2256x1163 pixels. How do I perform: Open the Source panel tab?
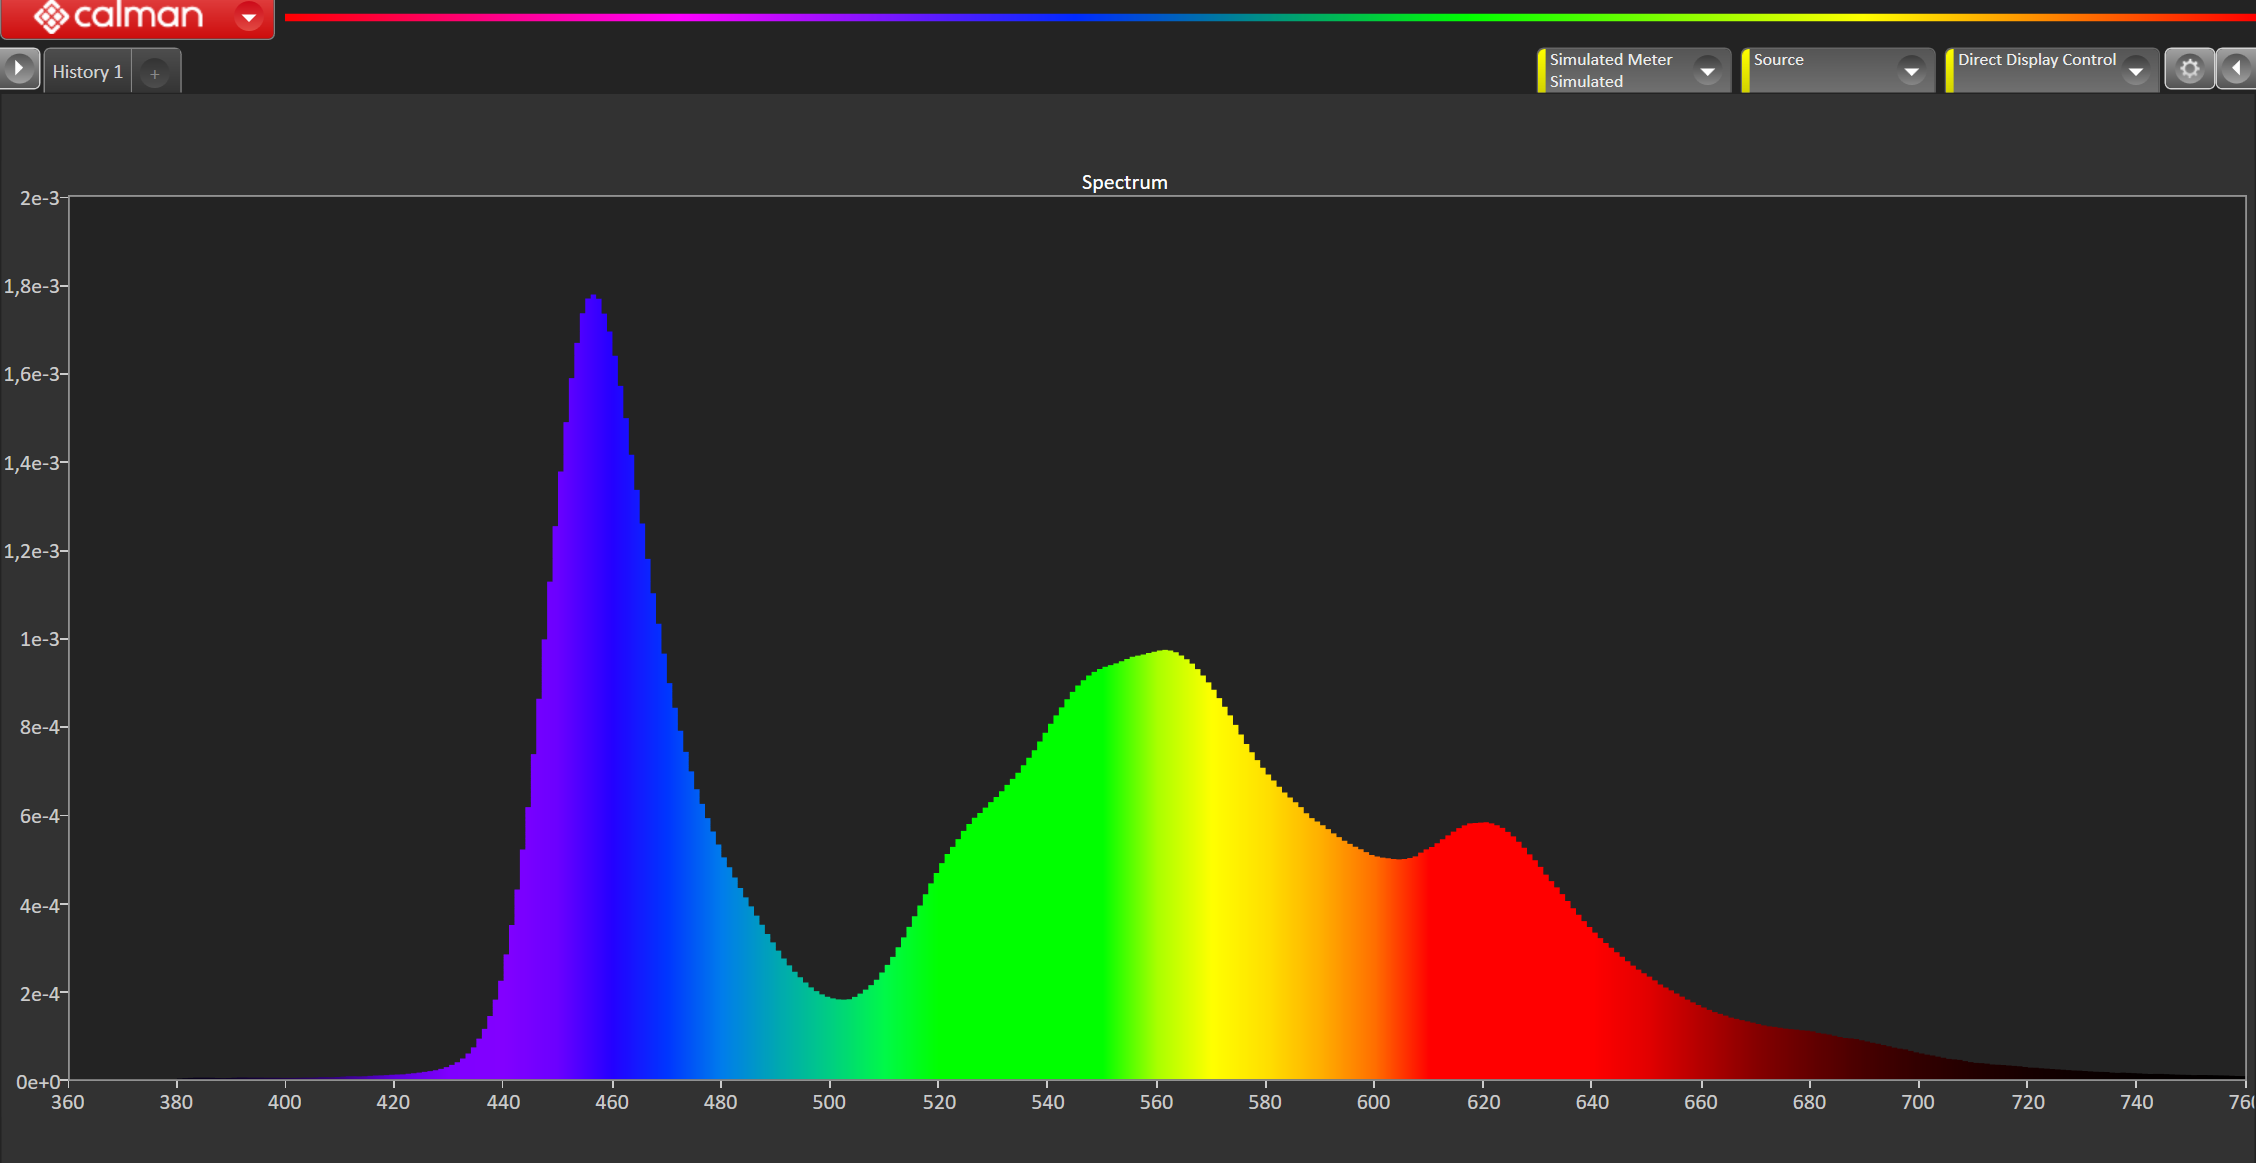point(1778,60)
